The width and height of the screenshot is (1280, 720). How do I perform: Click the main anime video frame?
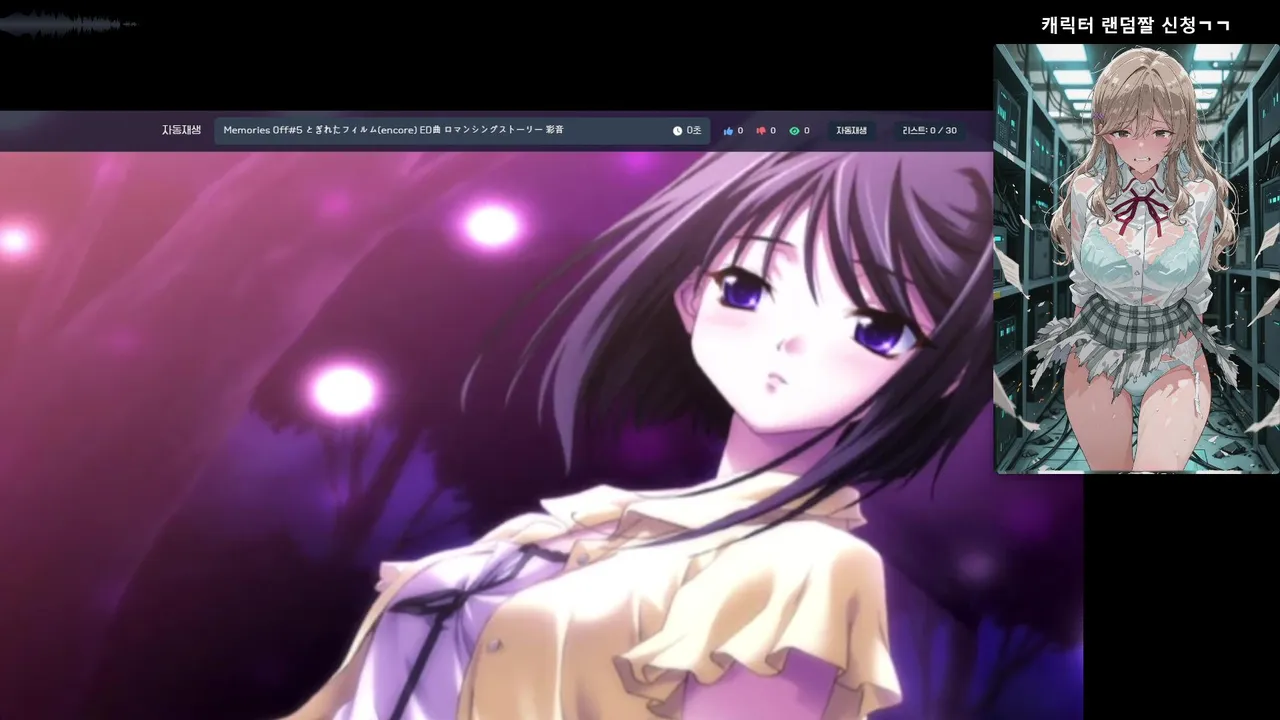[x=541, y=436]
